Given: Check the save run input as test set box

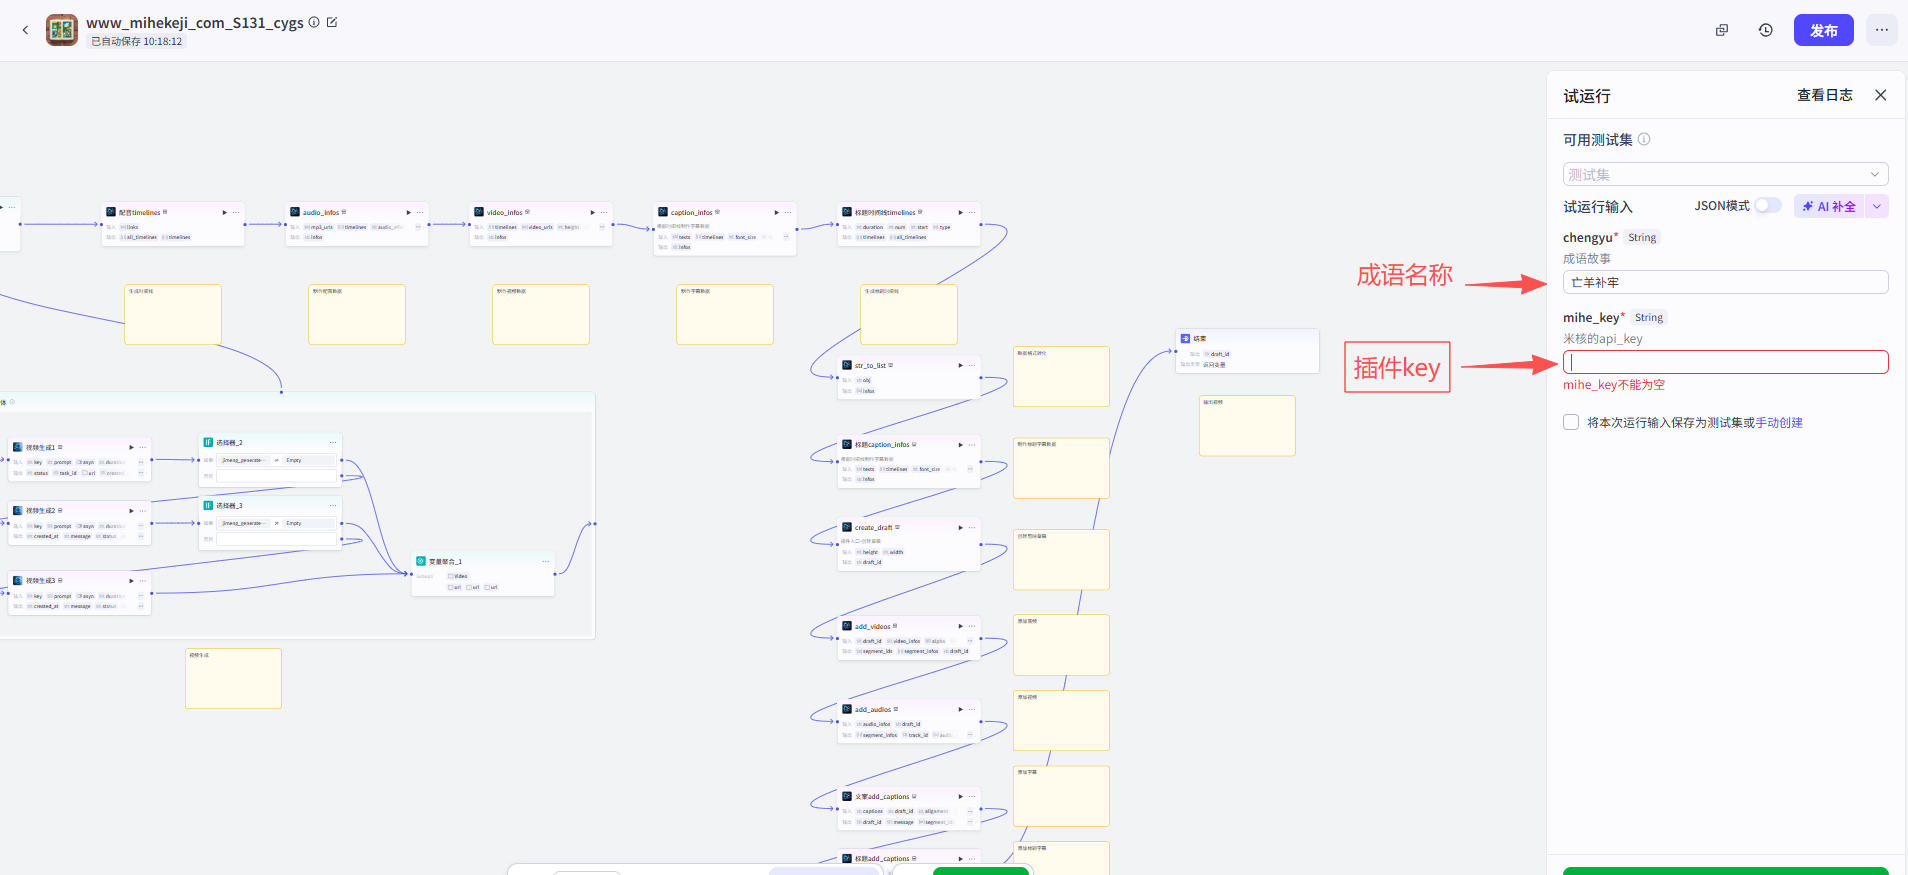Looking at the screenshot, I should click(1571, 422).
